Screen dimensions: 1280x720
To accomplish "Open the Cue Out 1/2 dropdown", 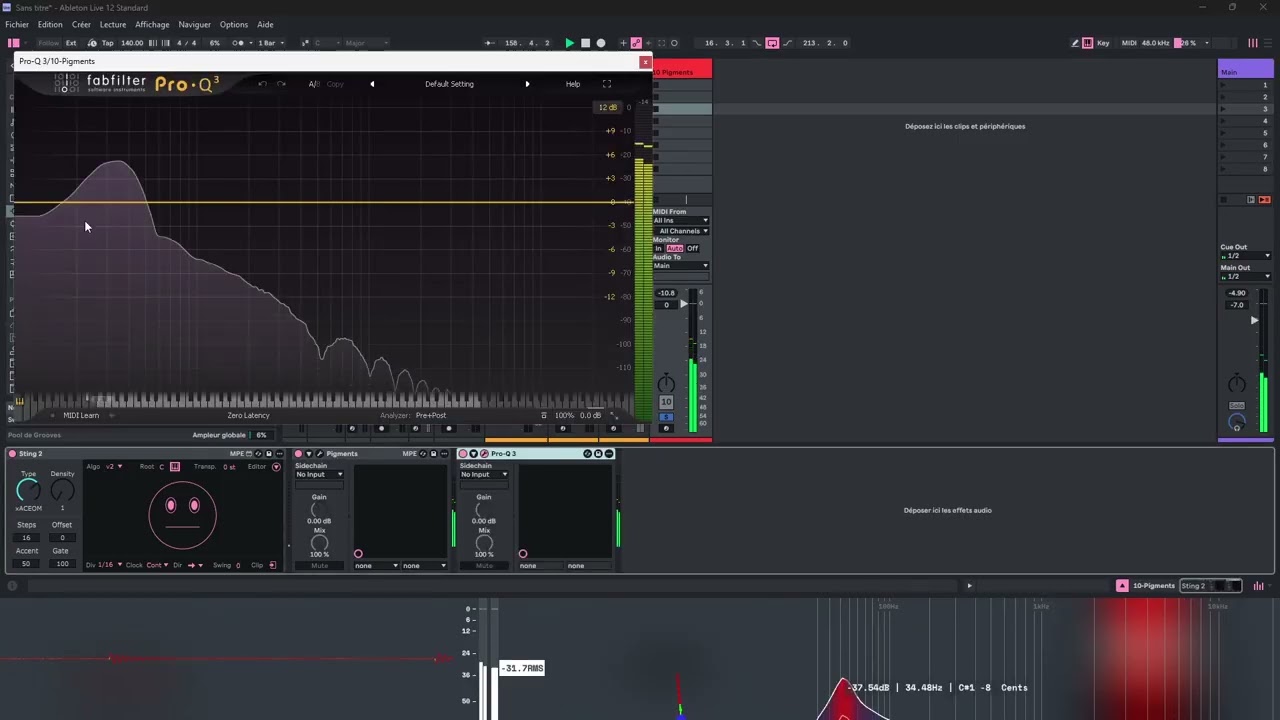I will tap(1246, 256).
